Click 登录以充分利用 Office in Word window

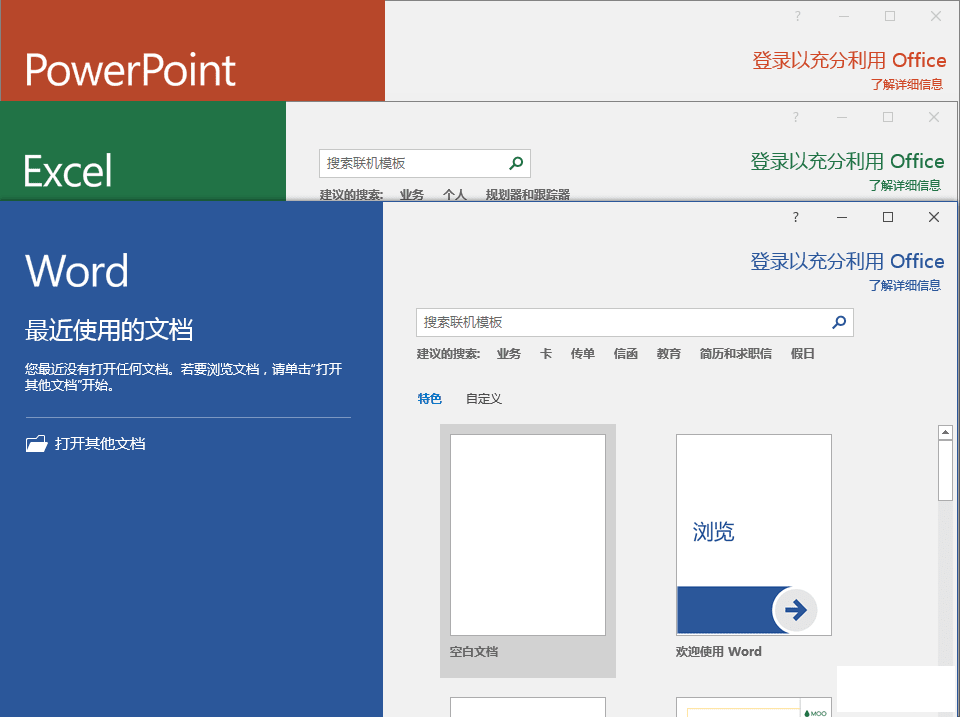847,261
